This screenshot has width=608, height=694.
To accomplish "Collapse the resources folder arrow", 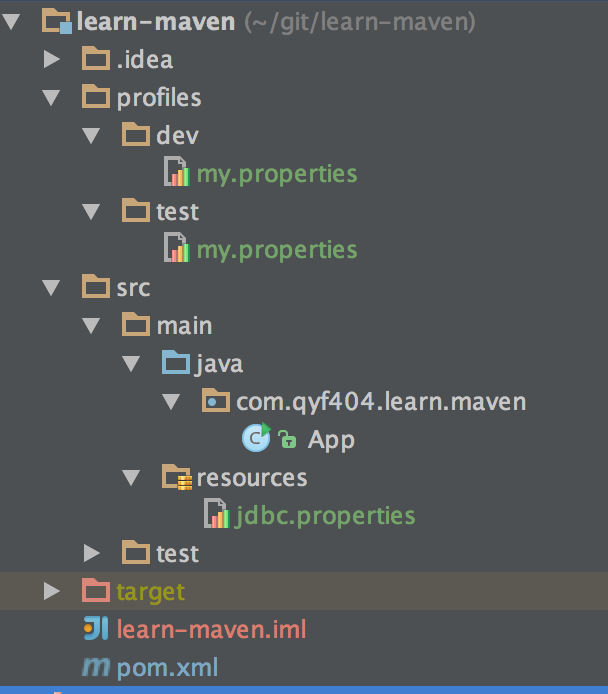I will pos(131,478).
